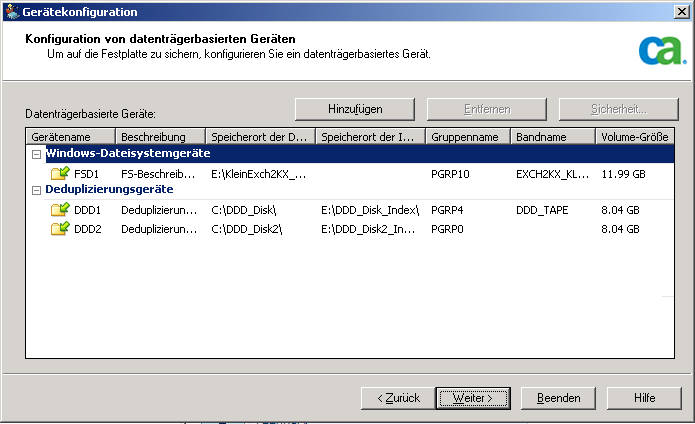Viewport: 695px width, 424px height.
Task: Click the FSD1 device folder icon
Action: (59, 173)
